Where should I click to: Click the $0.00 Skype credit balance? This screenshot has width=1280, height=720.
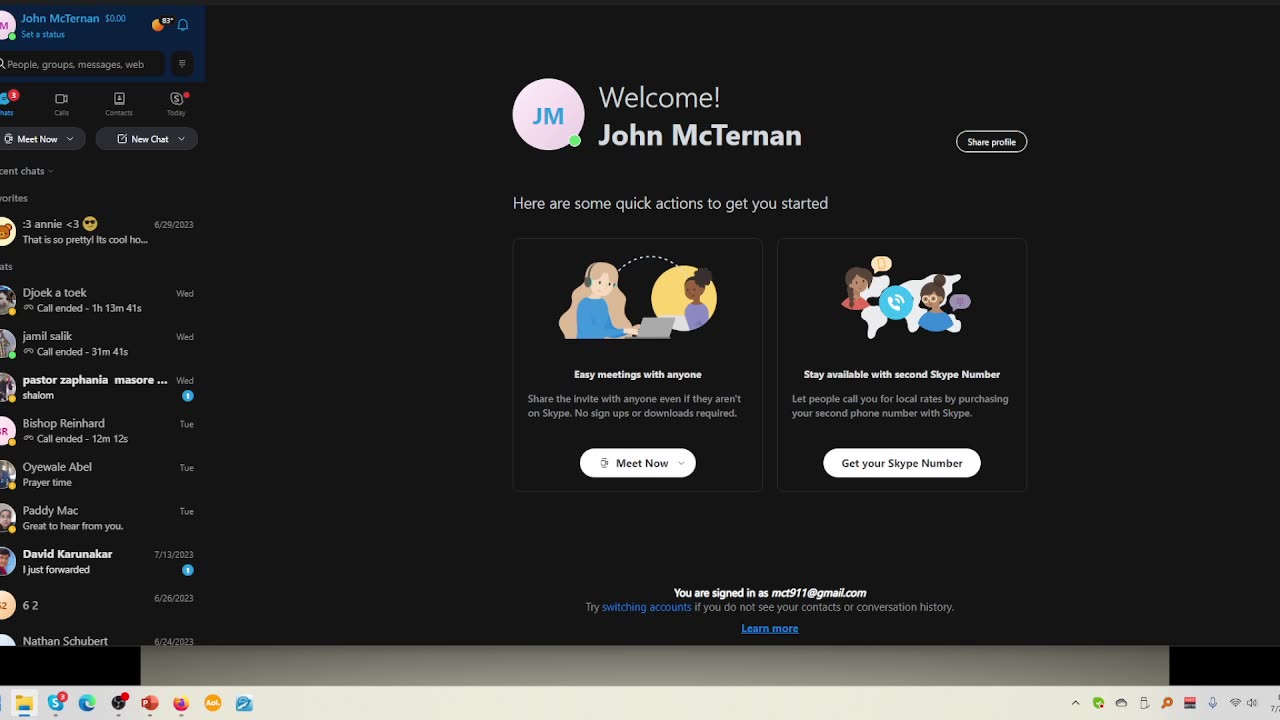[115, 18]
